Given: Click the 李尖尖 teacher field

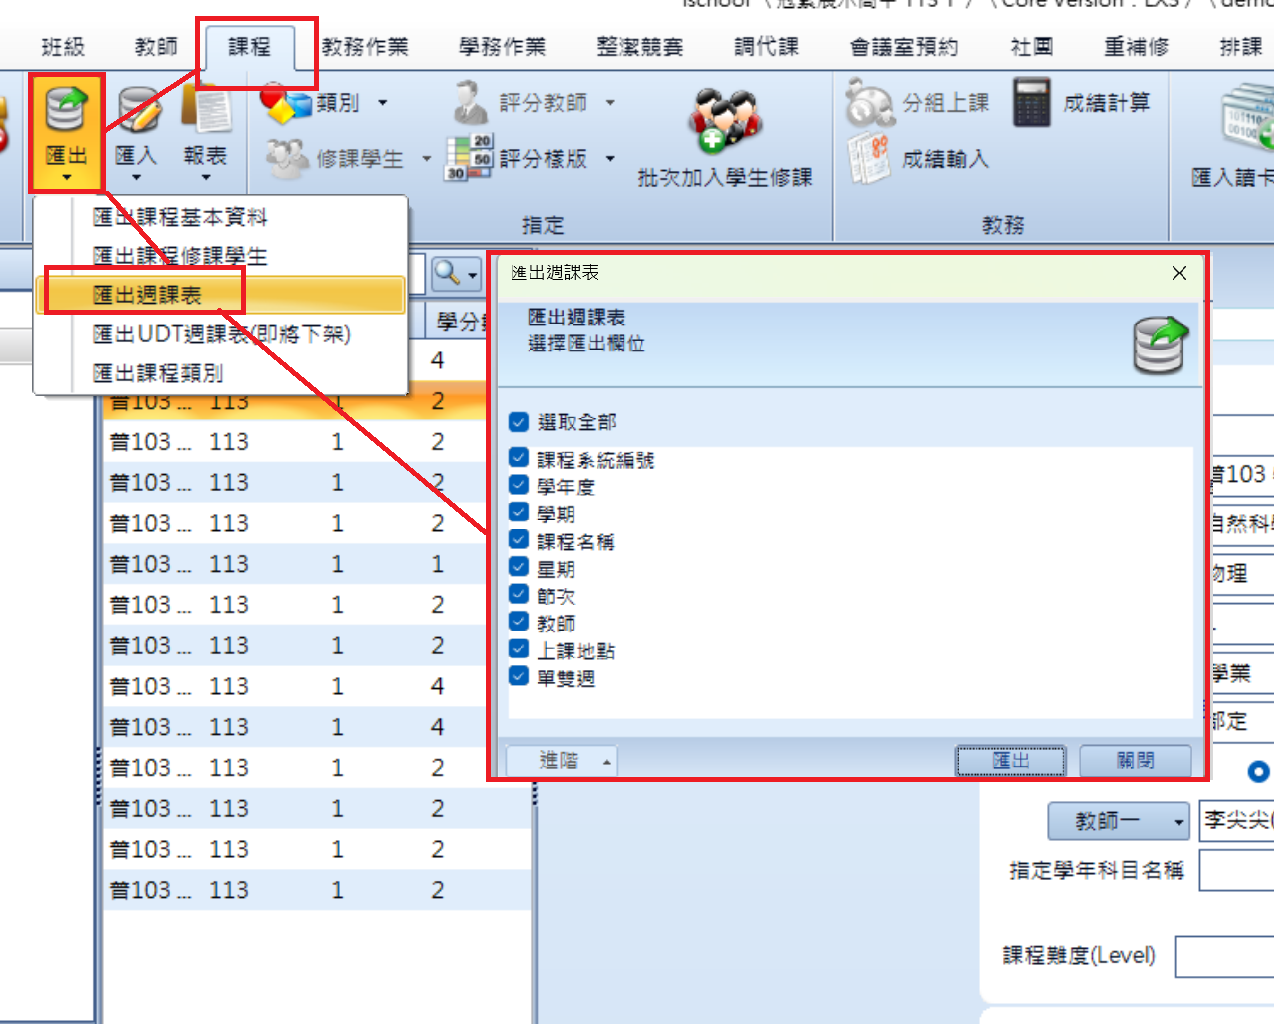Looking at the screenshot, I should pos(1236,821).
